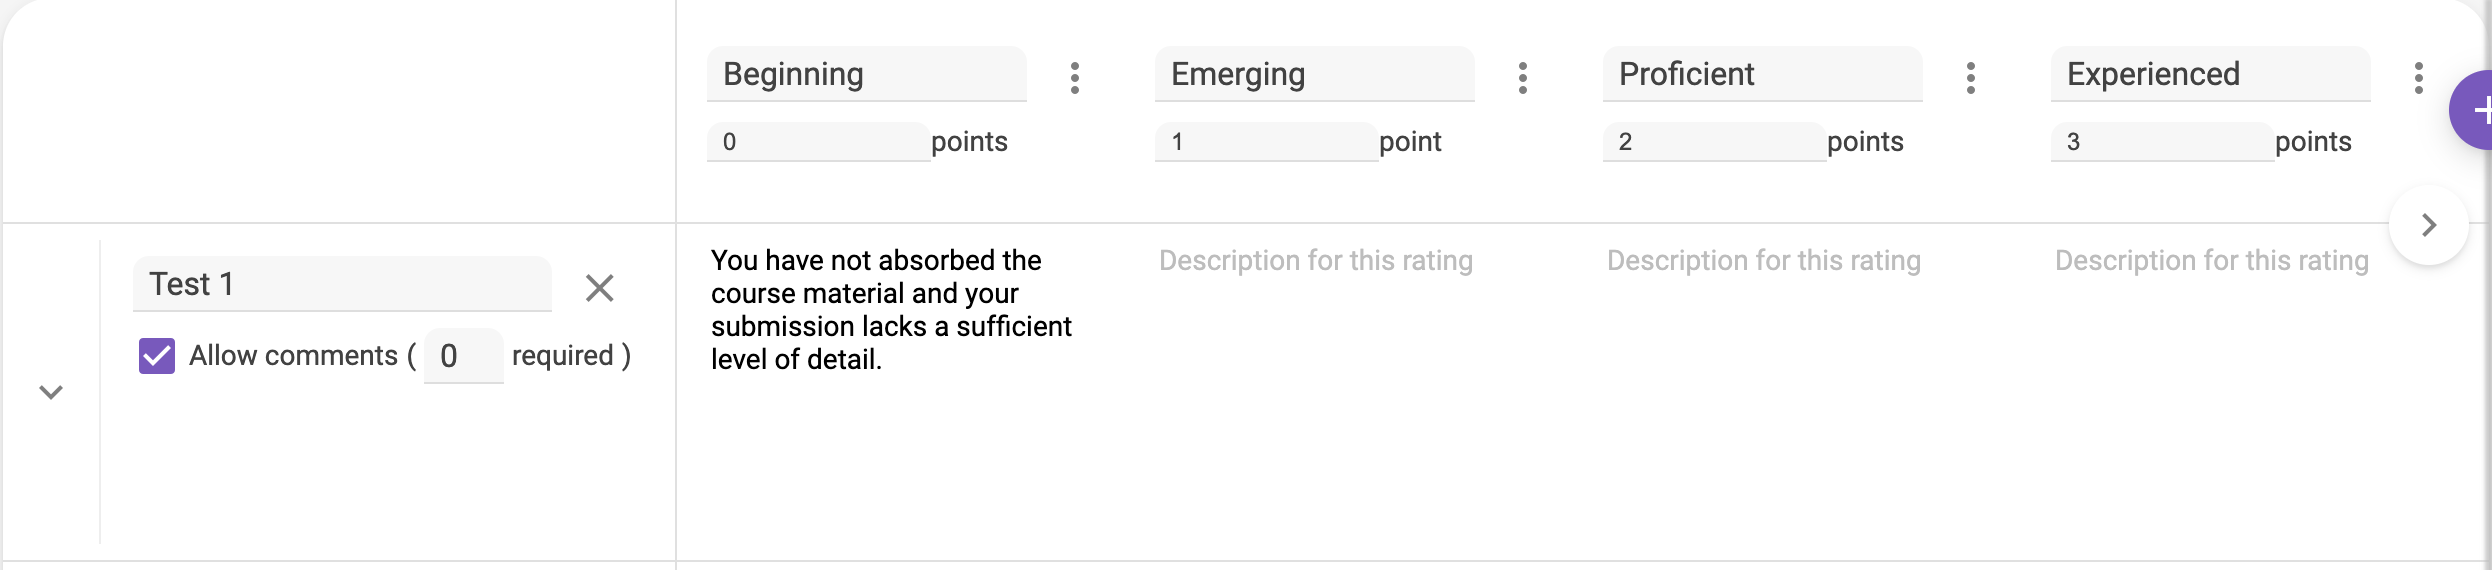Image resolution: width=2492 pixels, height=570 pixels.
Task: Add description for the Emerging rating
Action: coord(1316,261)
